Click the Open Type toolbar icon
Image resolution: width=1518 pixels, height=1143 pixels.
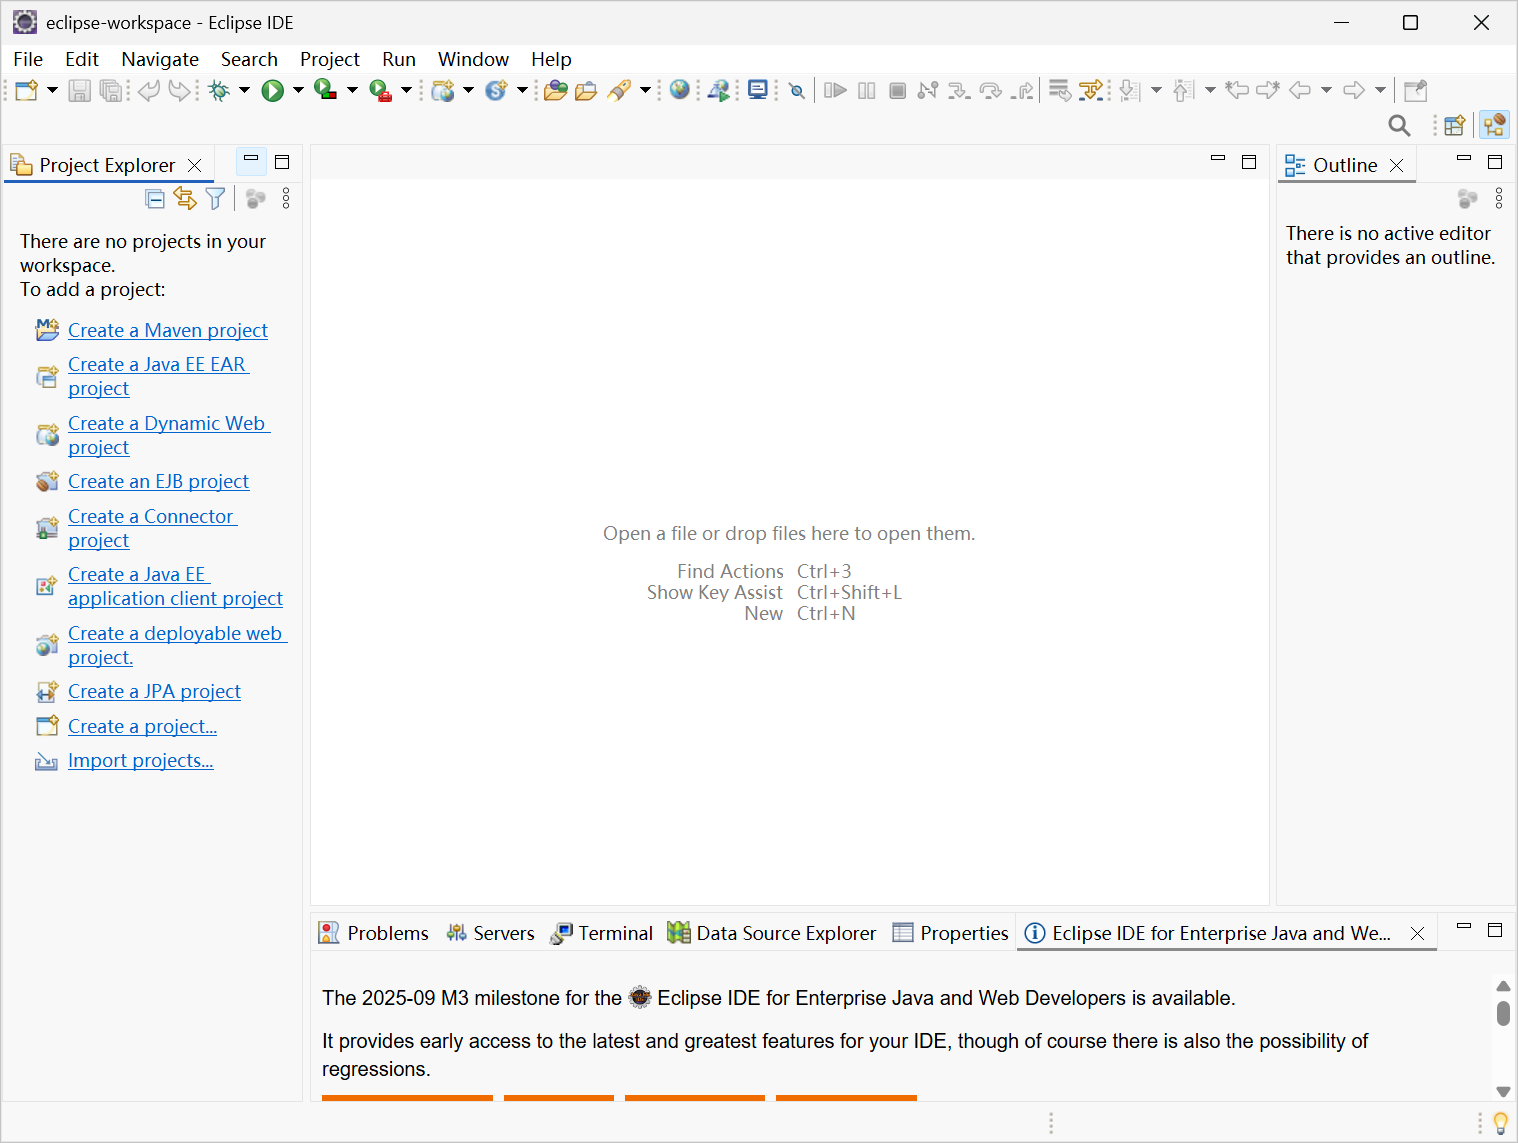(556, 91)
